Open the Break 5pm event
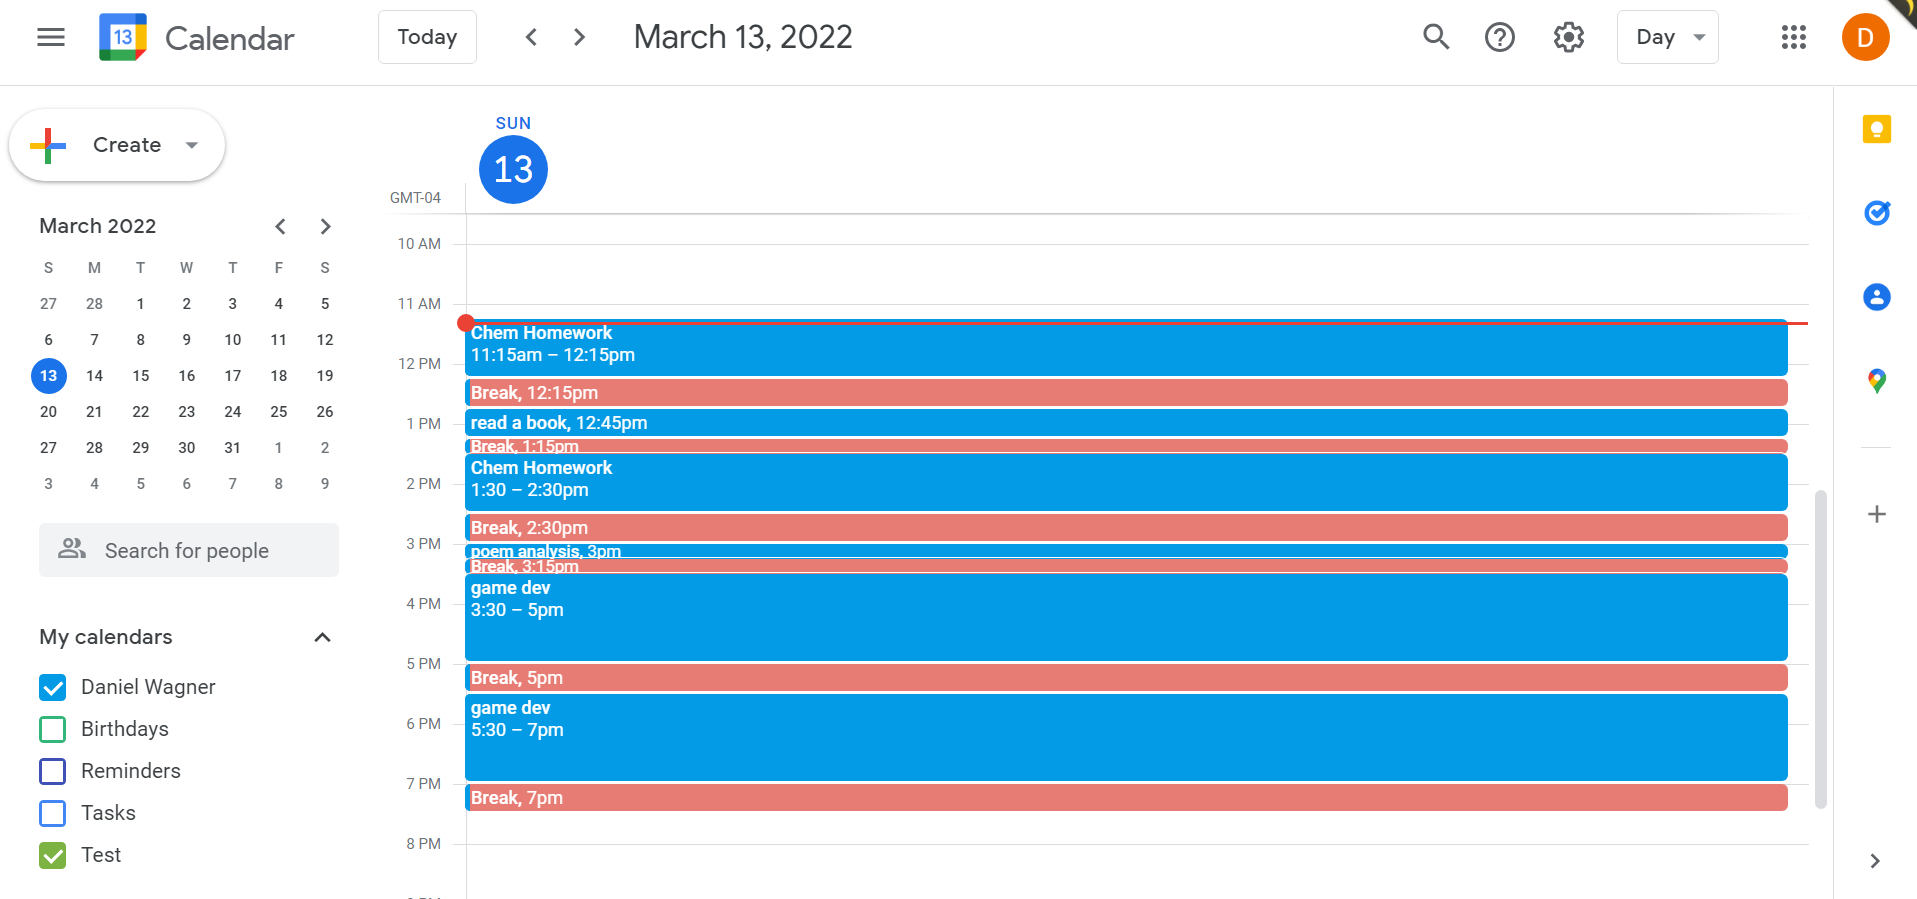Image resolution: width=1917 pixels, height=899 pixels. [x=1126, y=678]
